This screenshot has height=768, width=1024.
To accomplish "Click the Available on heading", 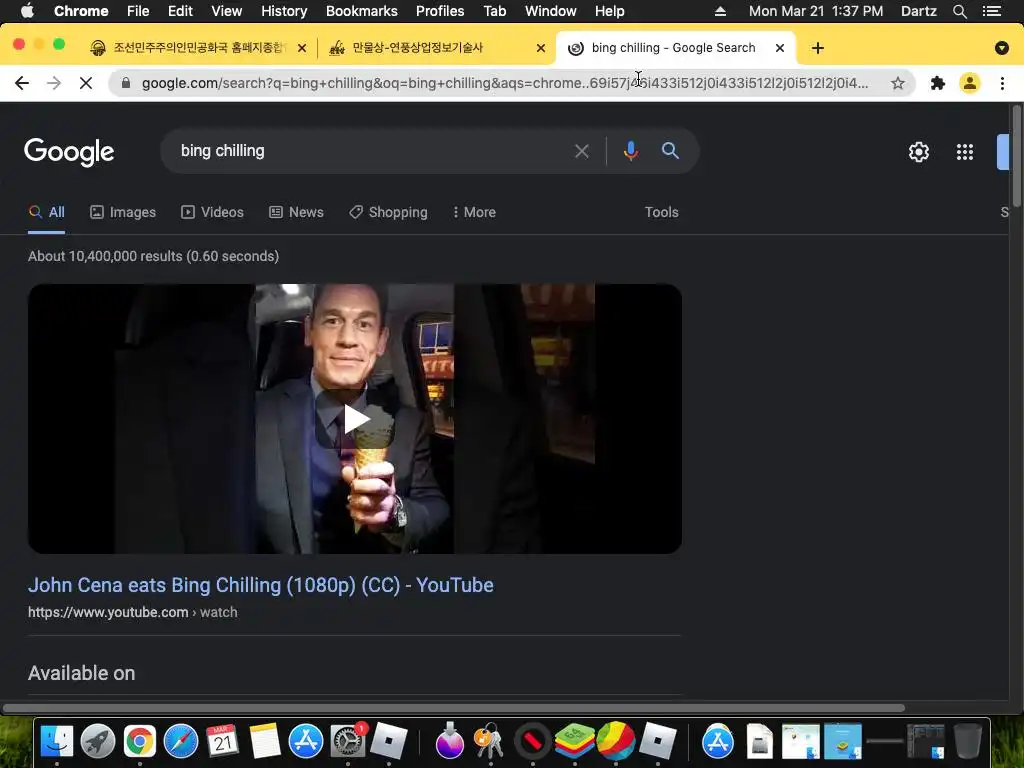I will tap(82, 673).
